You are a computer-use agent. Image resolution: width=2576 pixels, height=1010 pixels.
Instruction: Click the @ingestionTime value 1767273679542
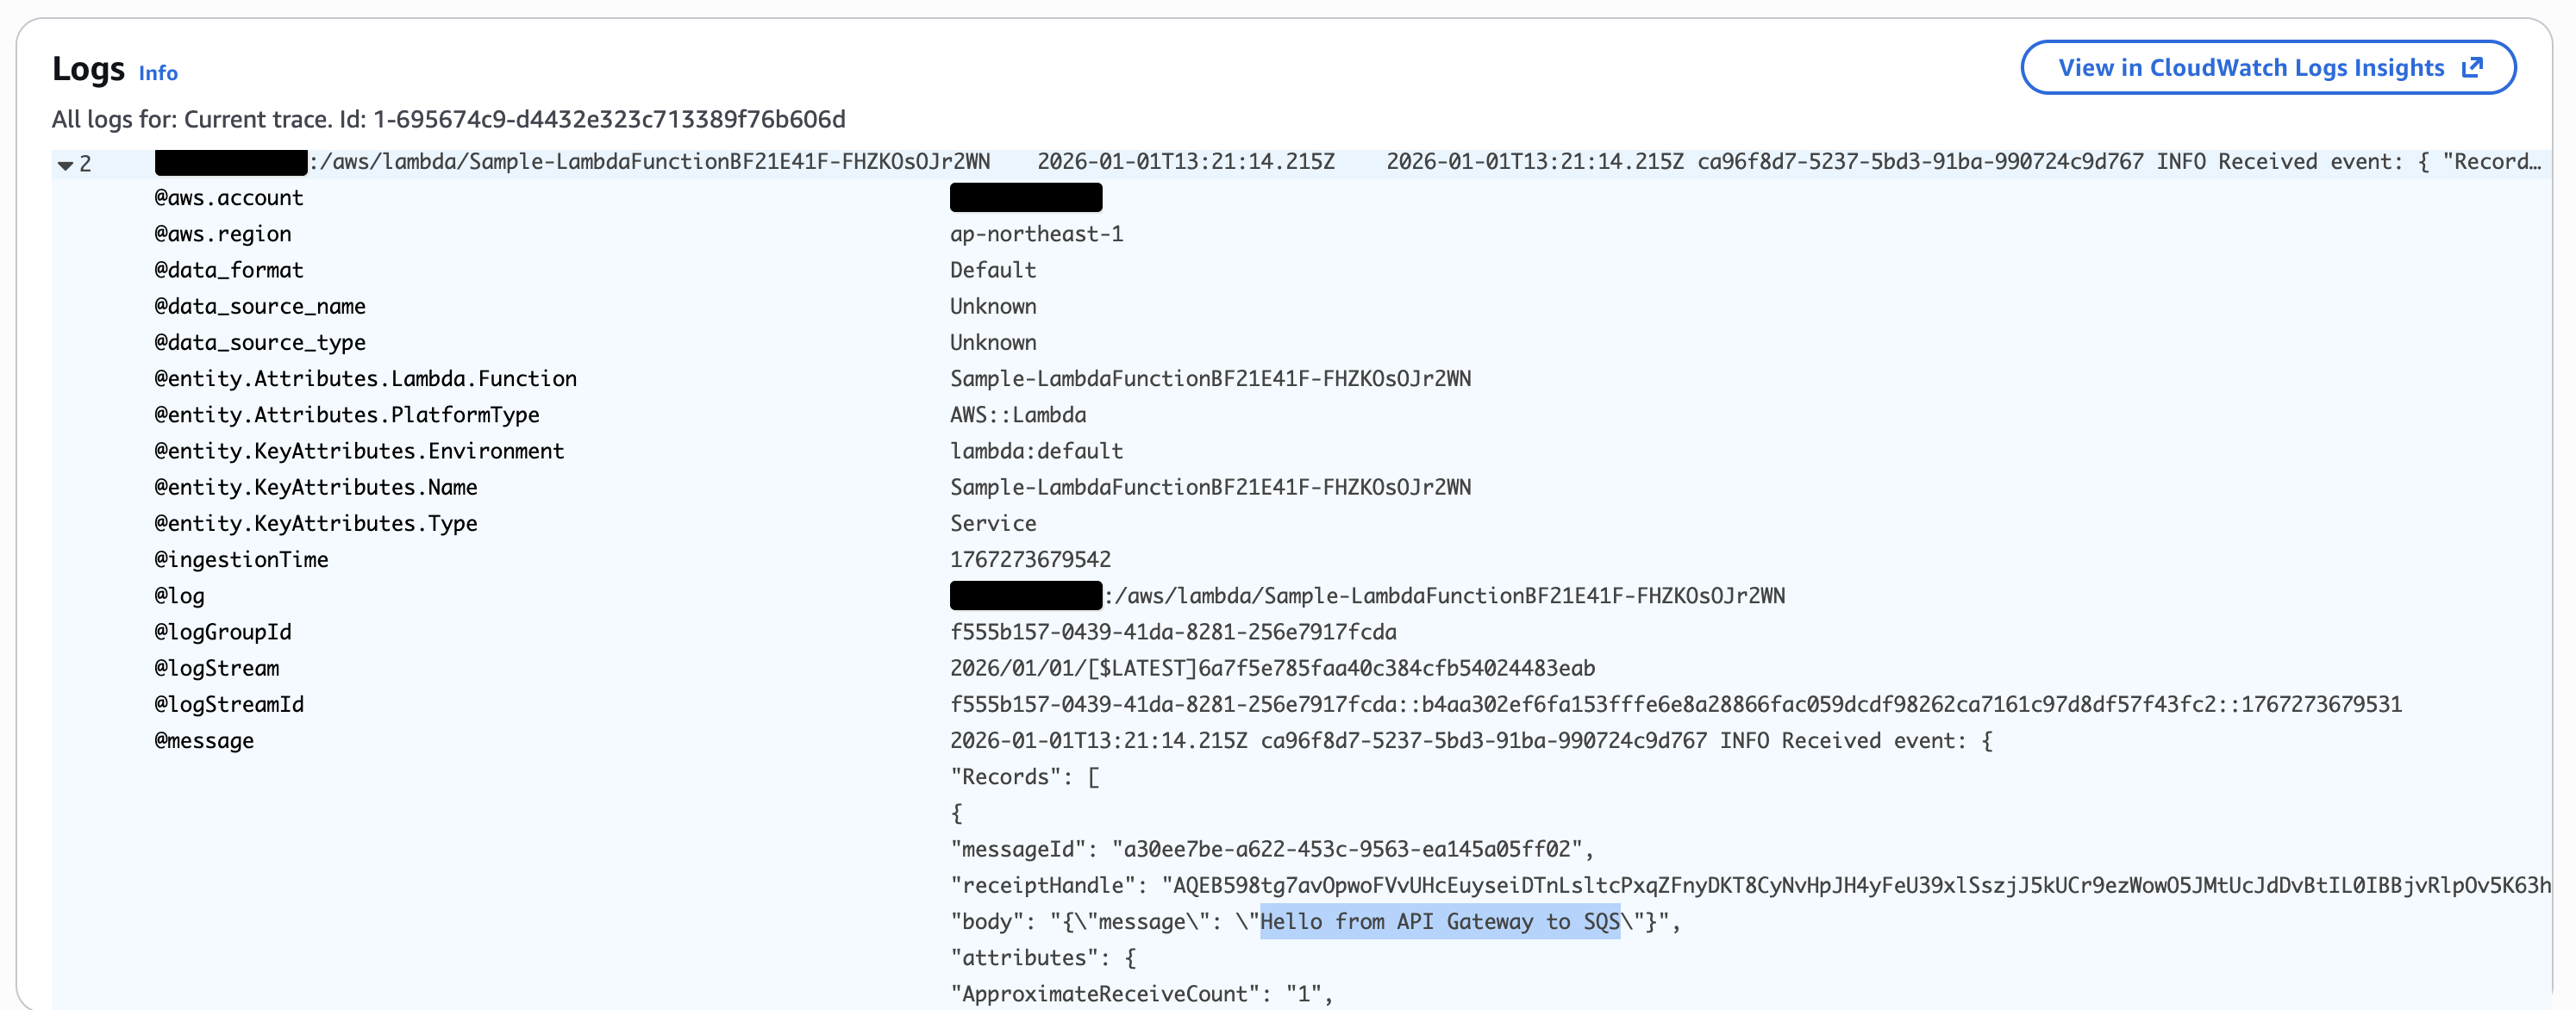click(1030, 560)
